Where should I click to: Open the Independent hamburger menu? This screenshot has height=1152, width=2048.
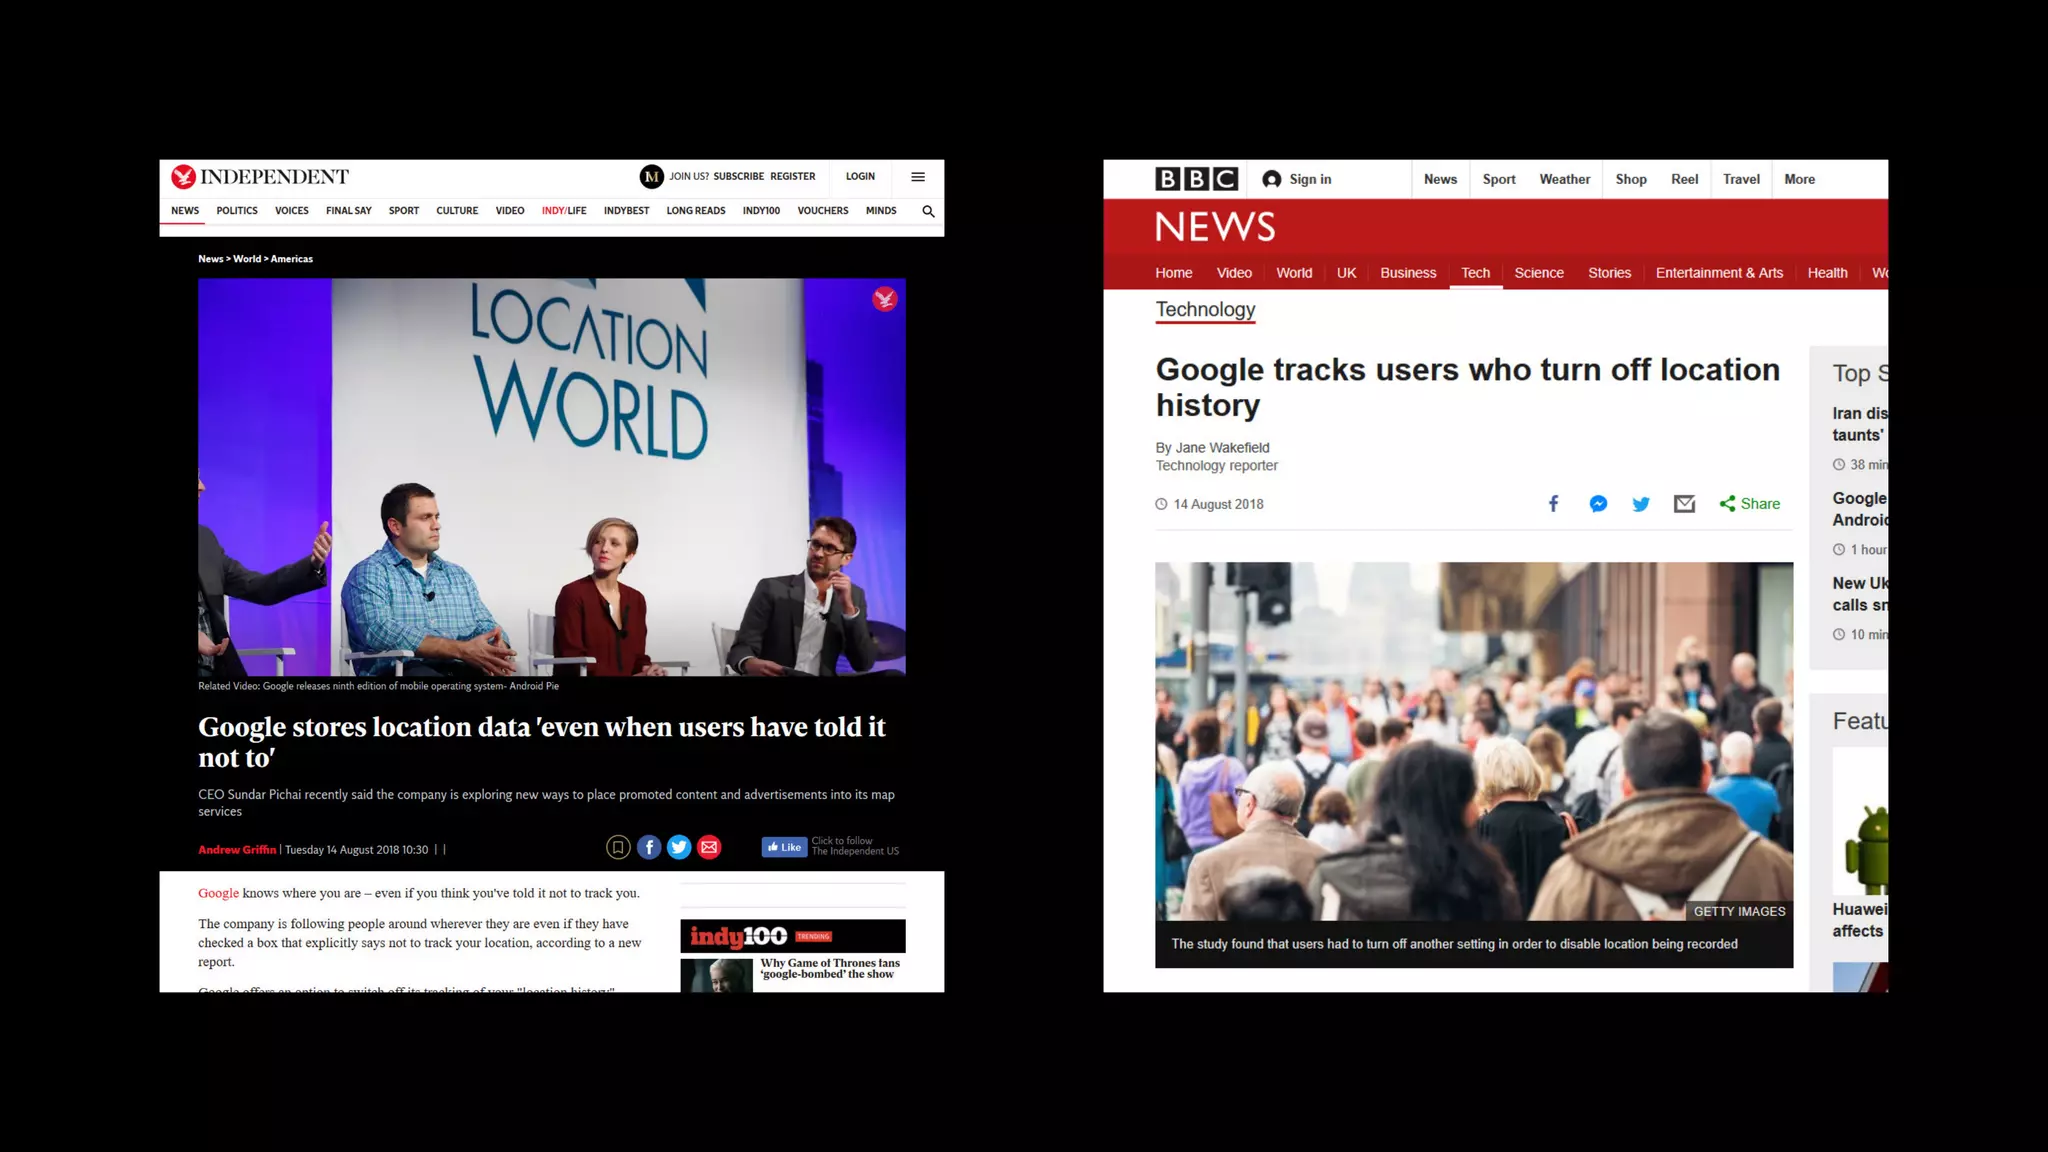tap(917, 177)
